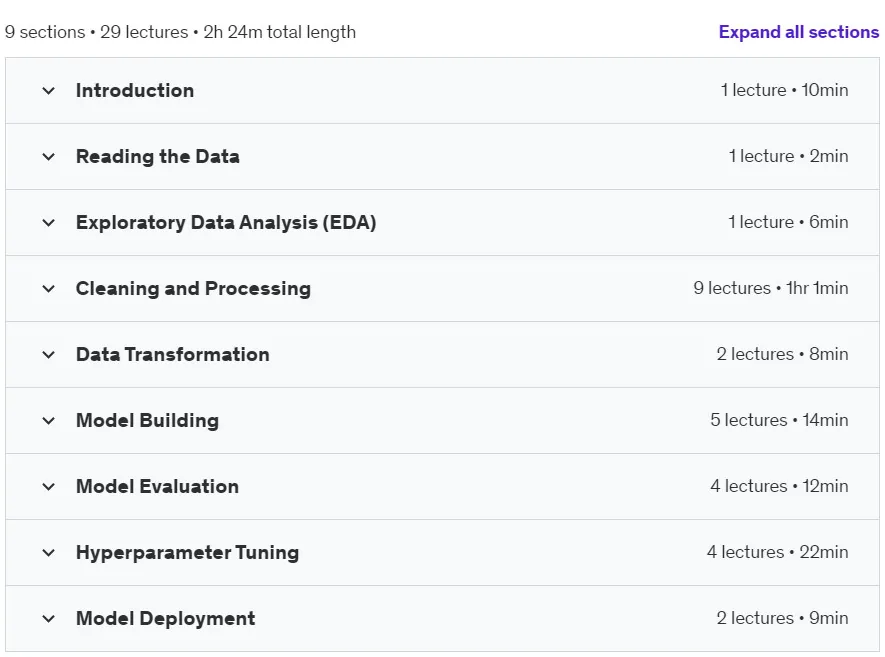Click the Cleaning and Processing title
The image size is (885, 657).
point(193,288)
